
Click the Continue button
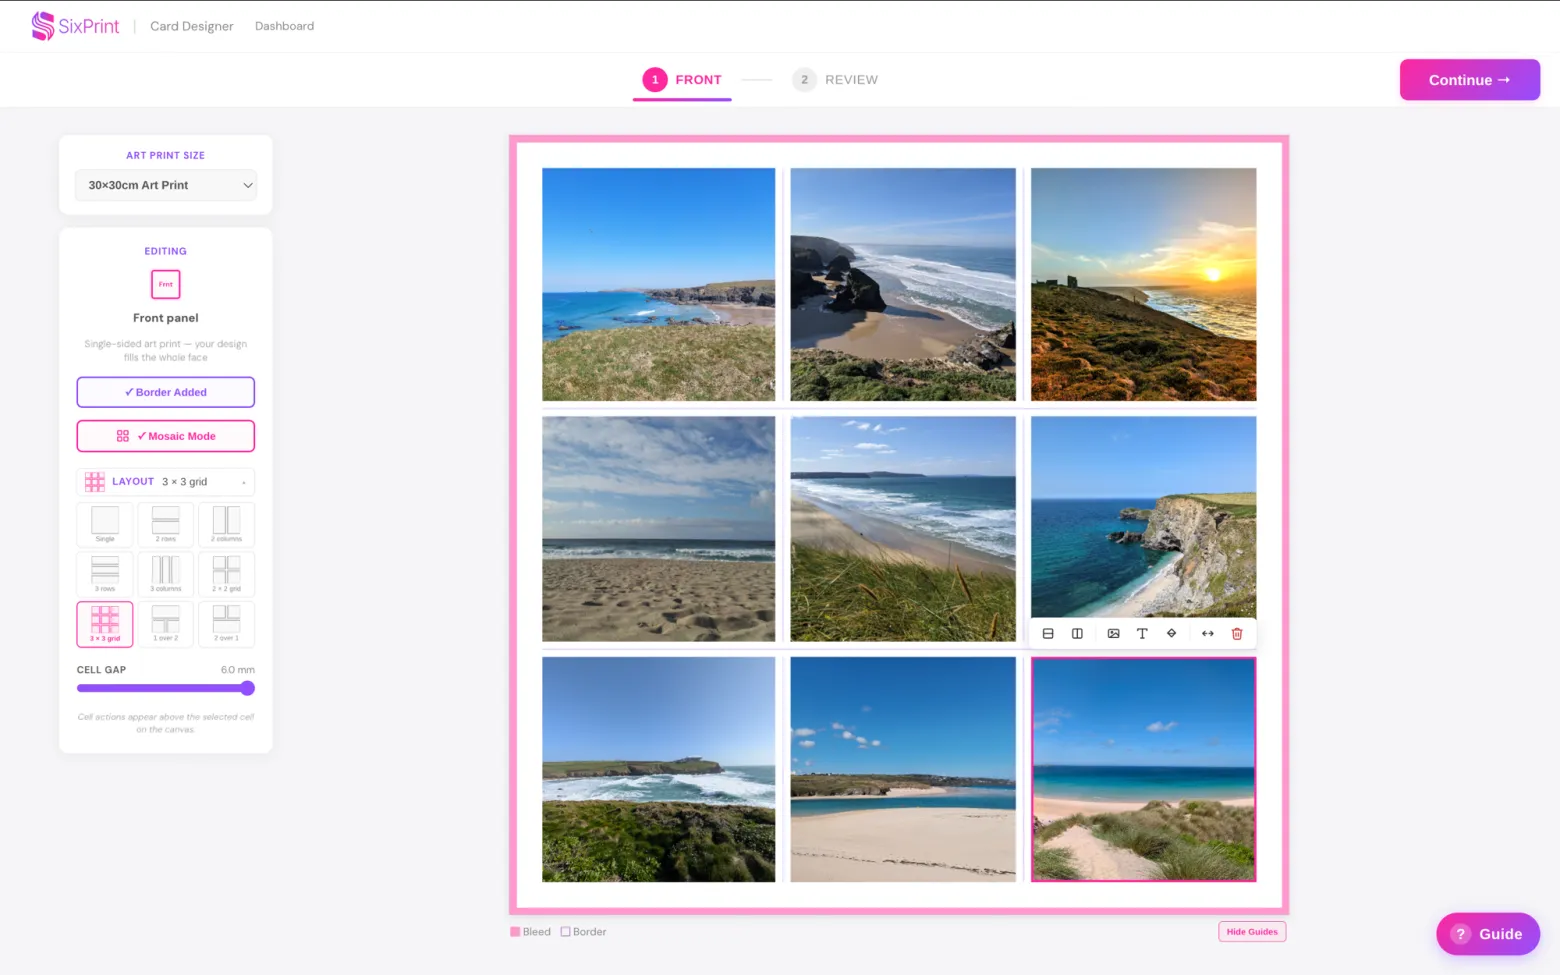1470,80
